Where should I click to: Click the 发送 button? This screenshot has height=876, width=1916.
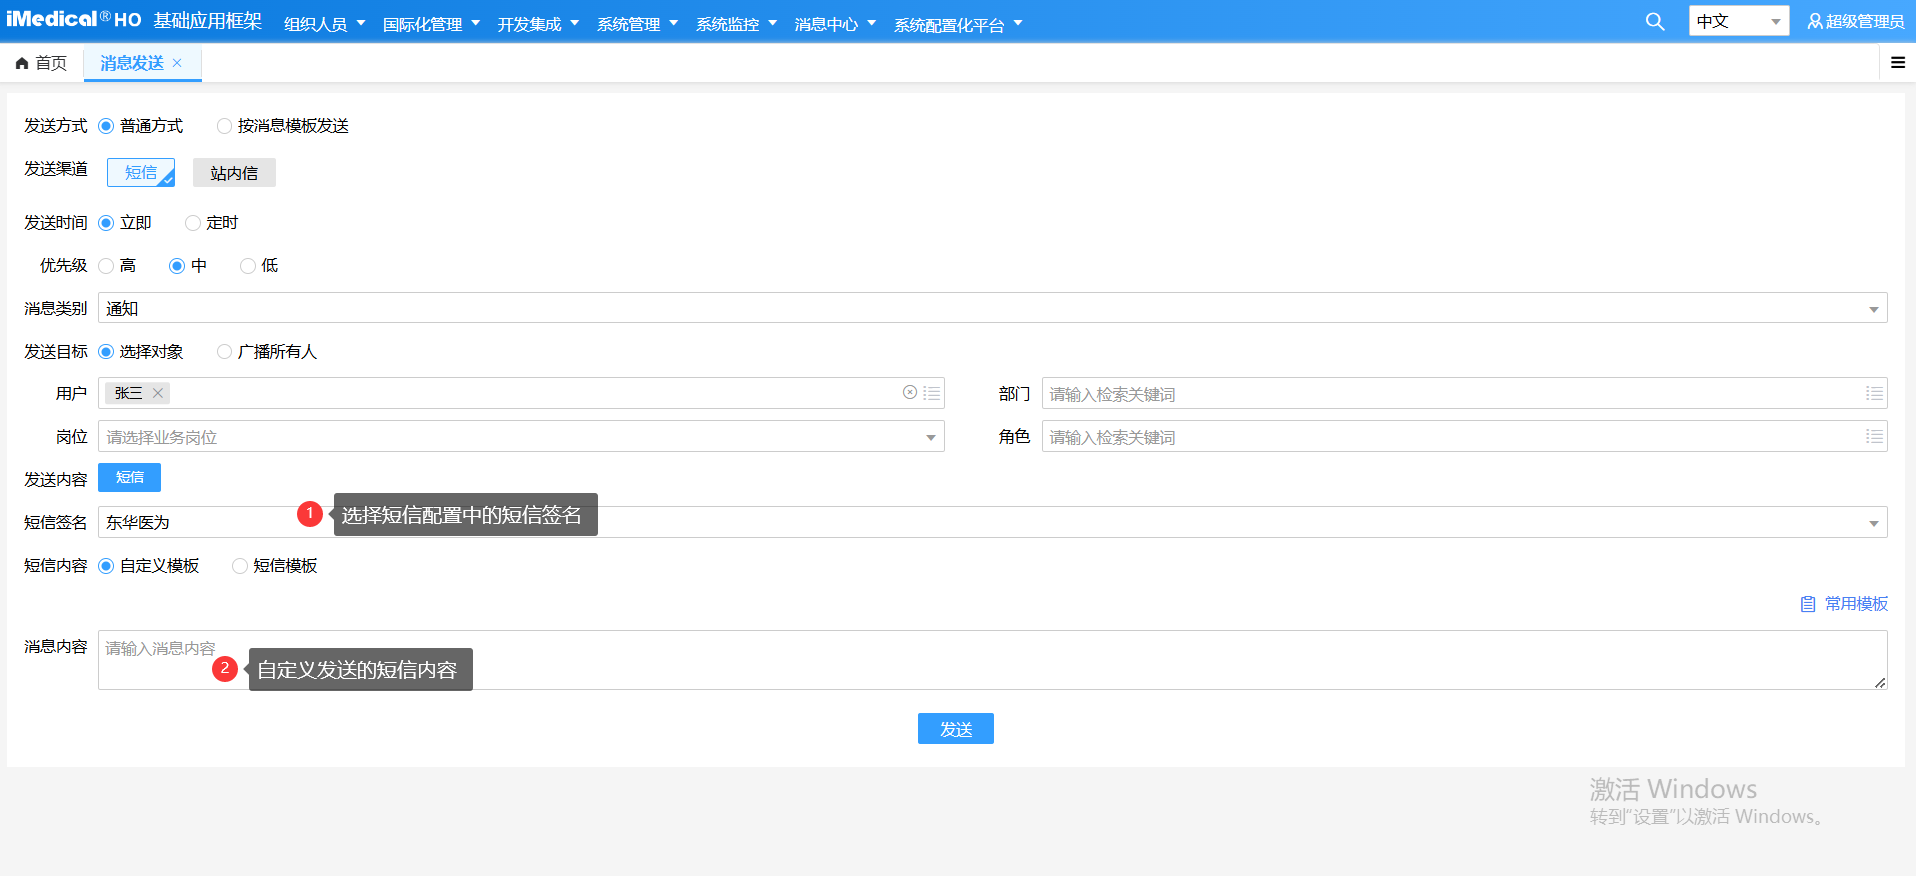point(955,729)
